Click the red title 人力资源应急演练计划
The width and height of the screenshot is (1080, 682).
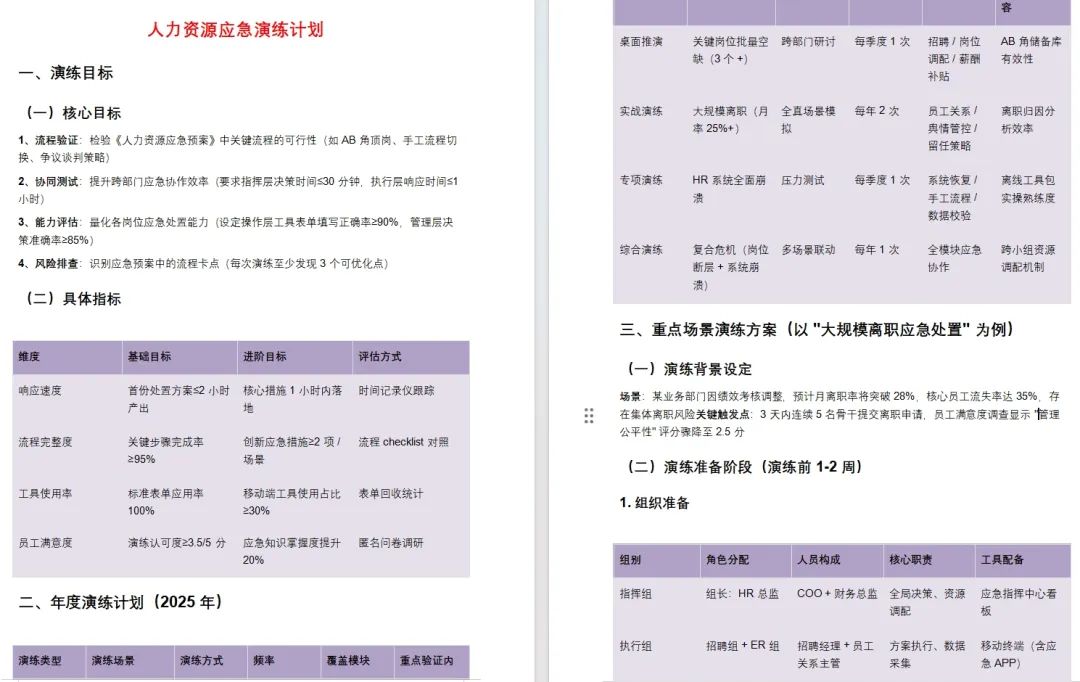pyautogui.click(x=236, y=30)
